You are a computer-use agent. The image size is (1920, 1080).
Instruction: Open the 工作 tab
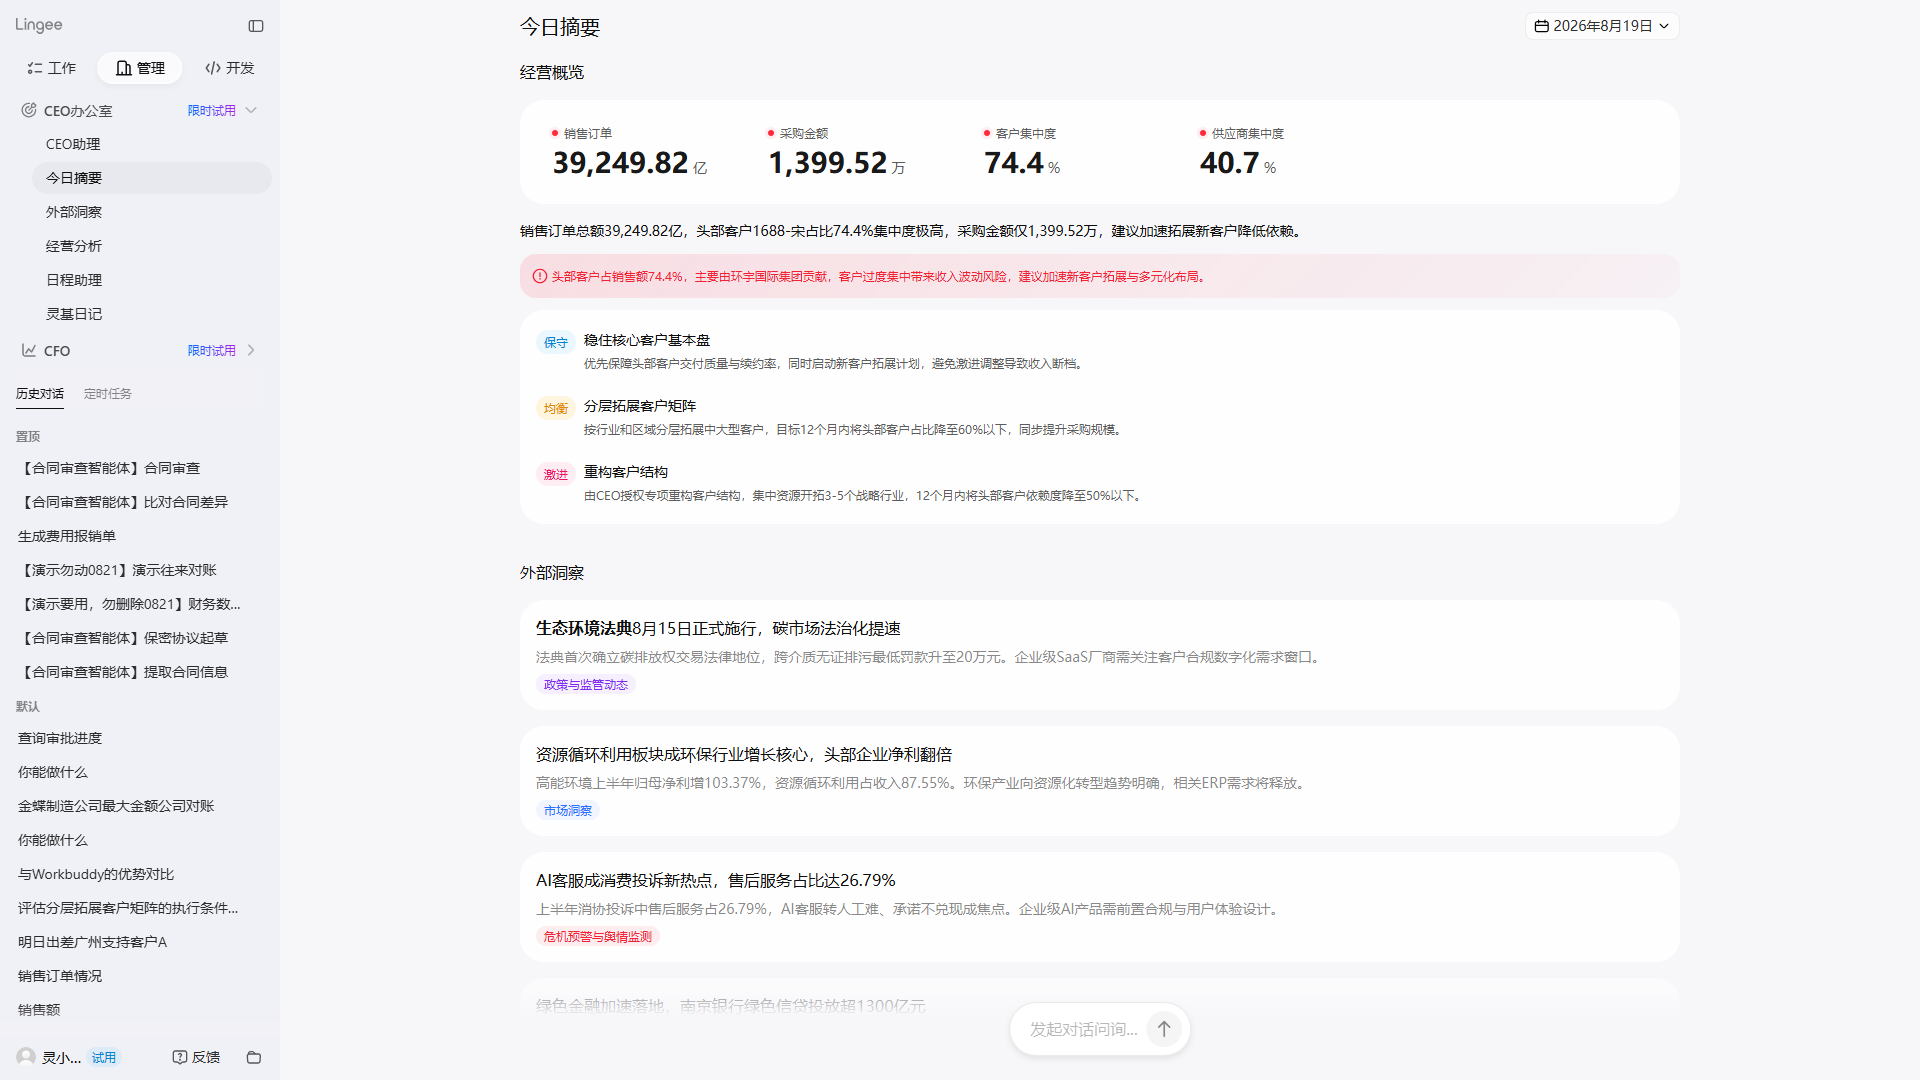(52, 68)
